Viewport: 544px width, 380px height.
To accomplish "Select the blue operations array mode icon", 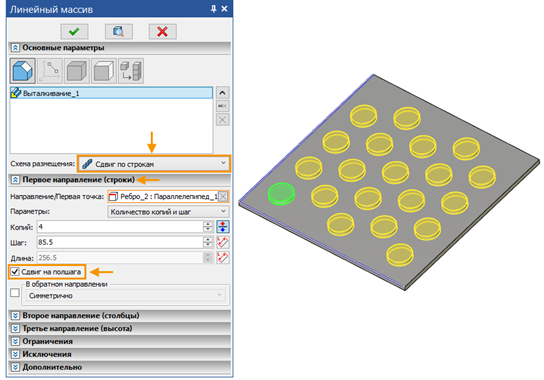I will click(23, 71).
